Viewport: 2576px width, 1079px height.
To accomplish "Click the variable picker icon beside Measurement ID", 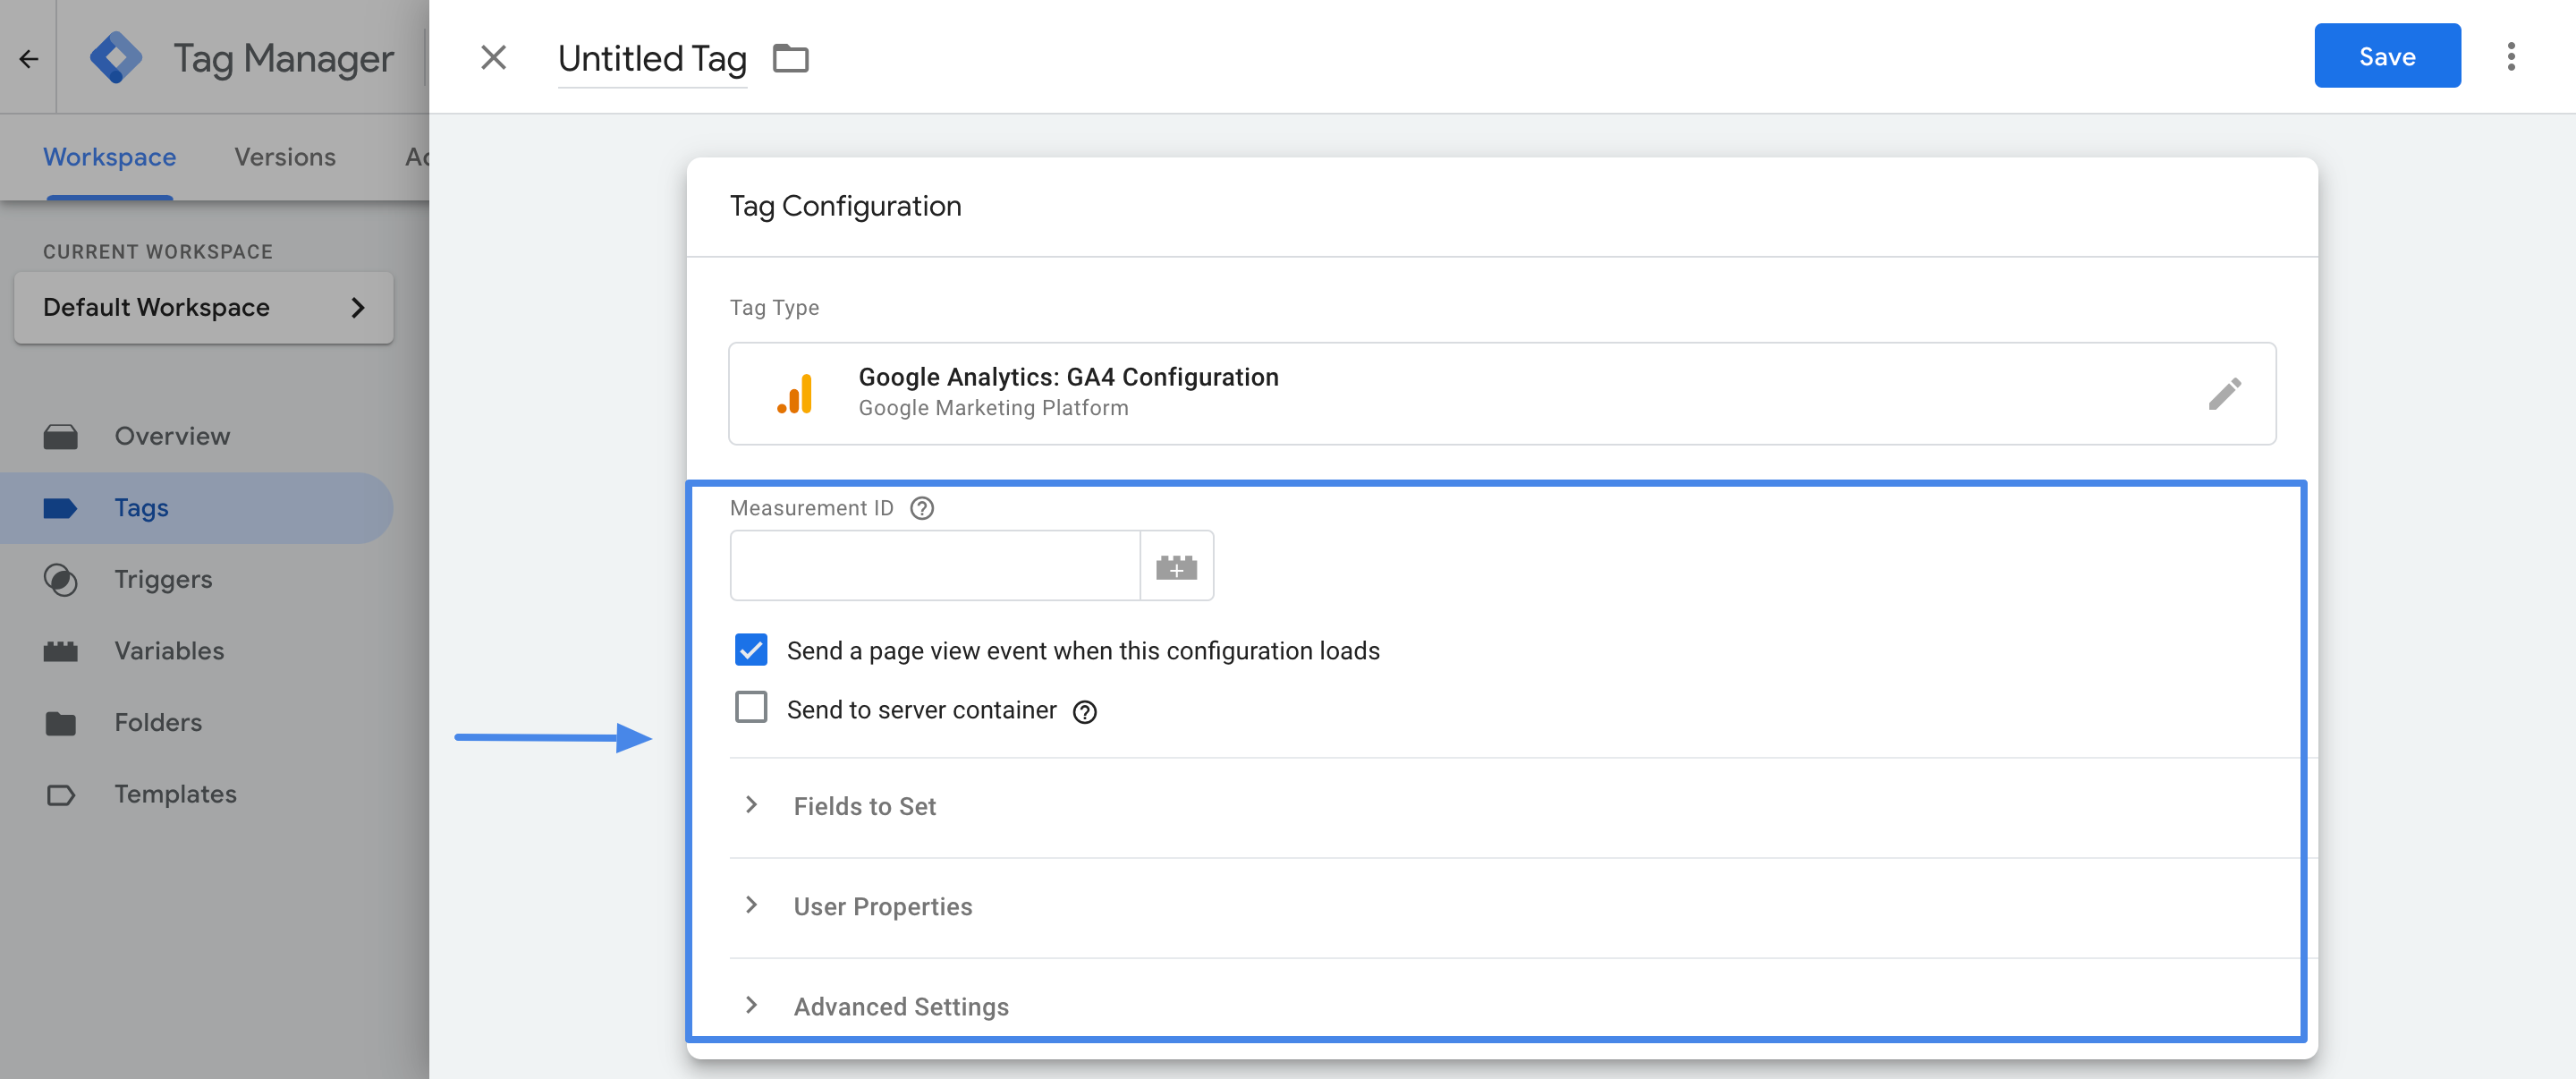I will tap(1176, 566).
